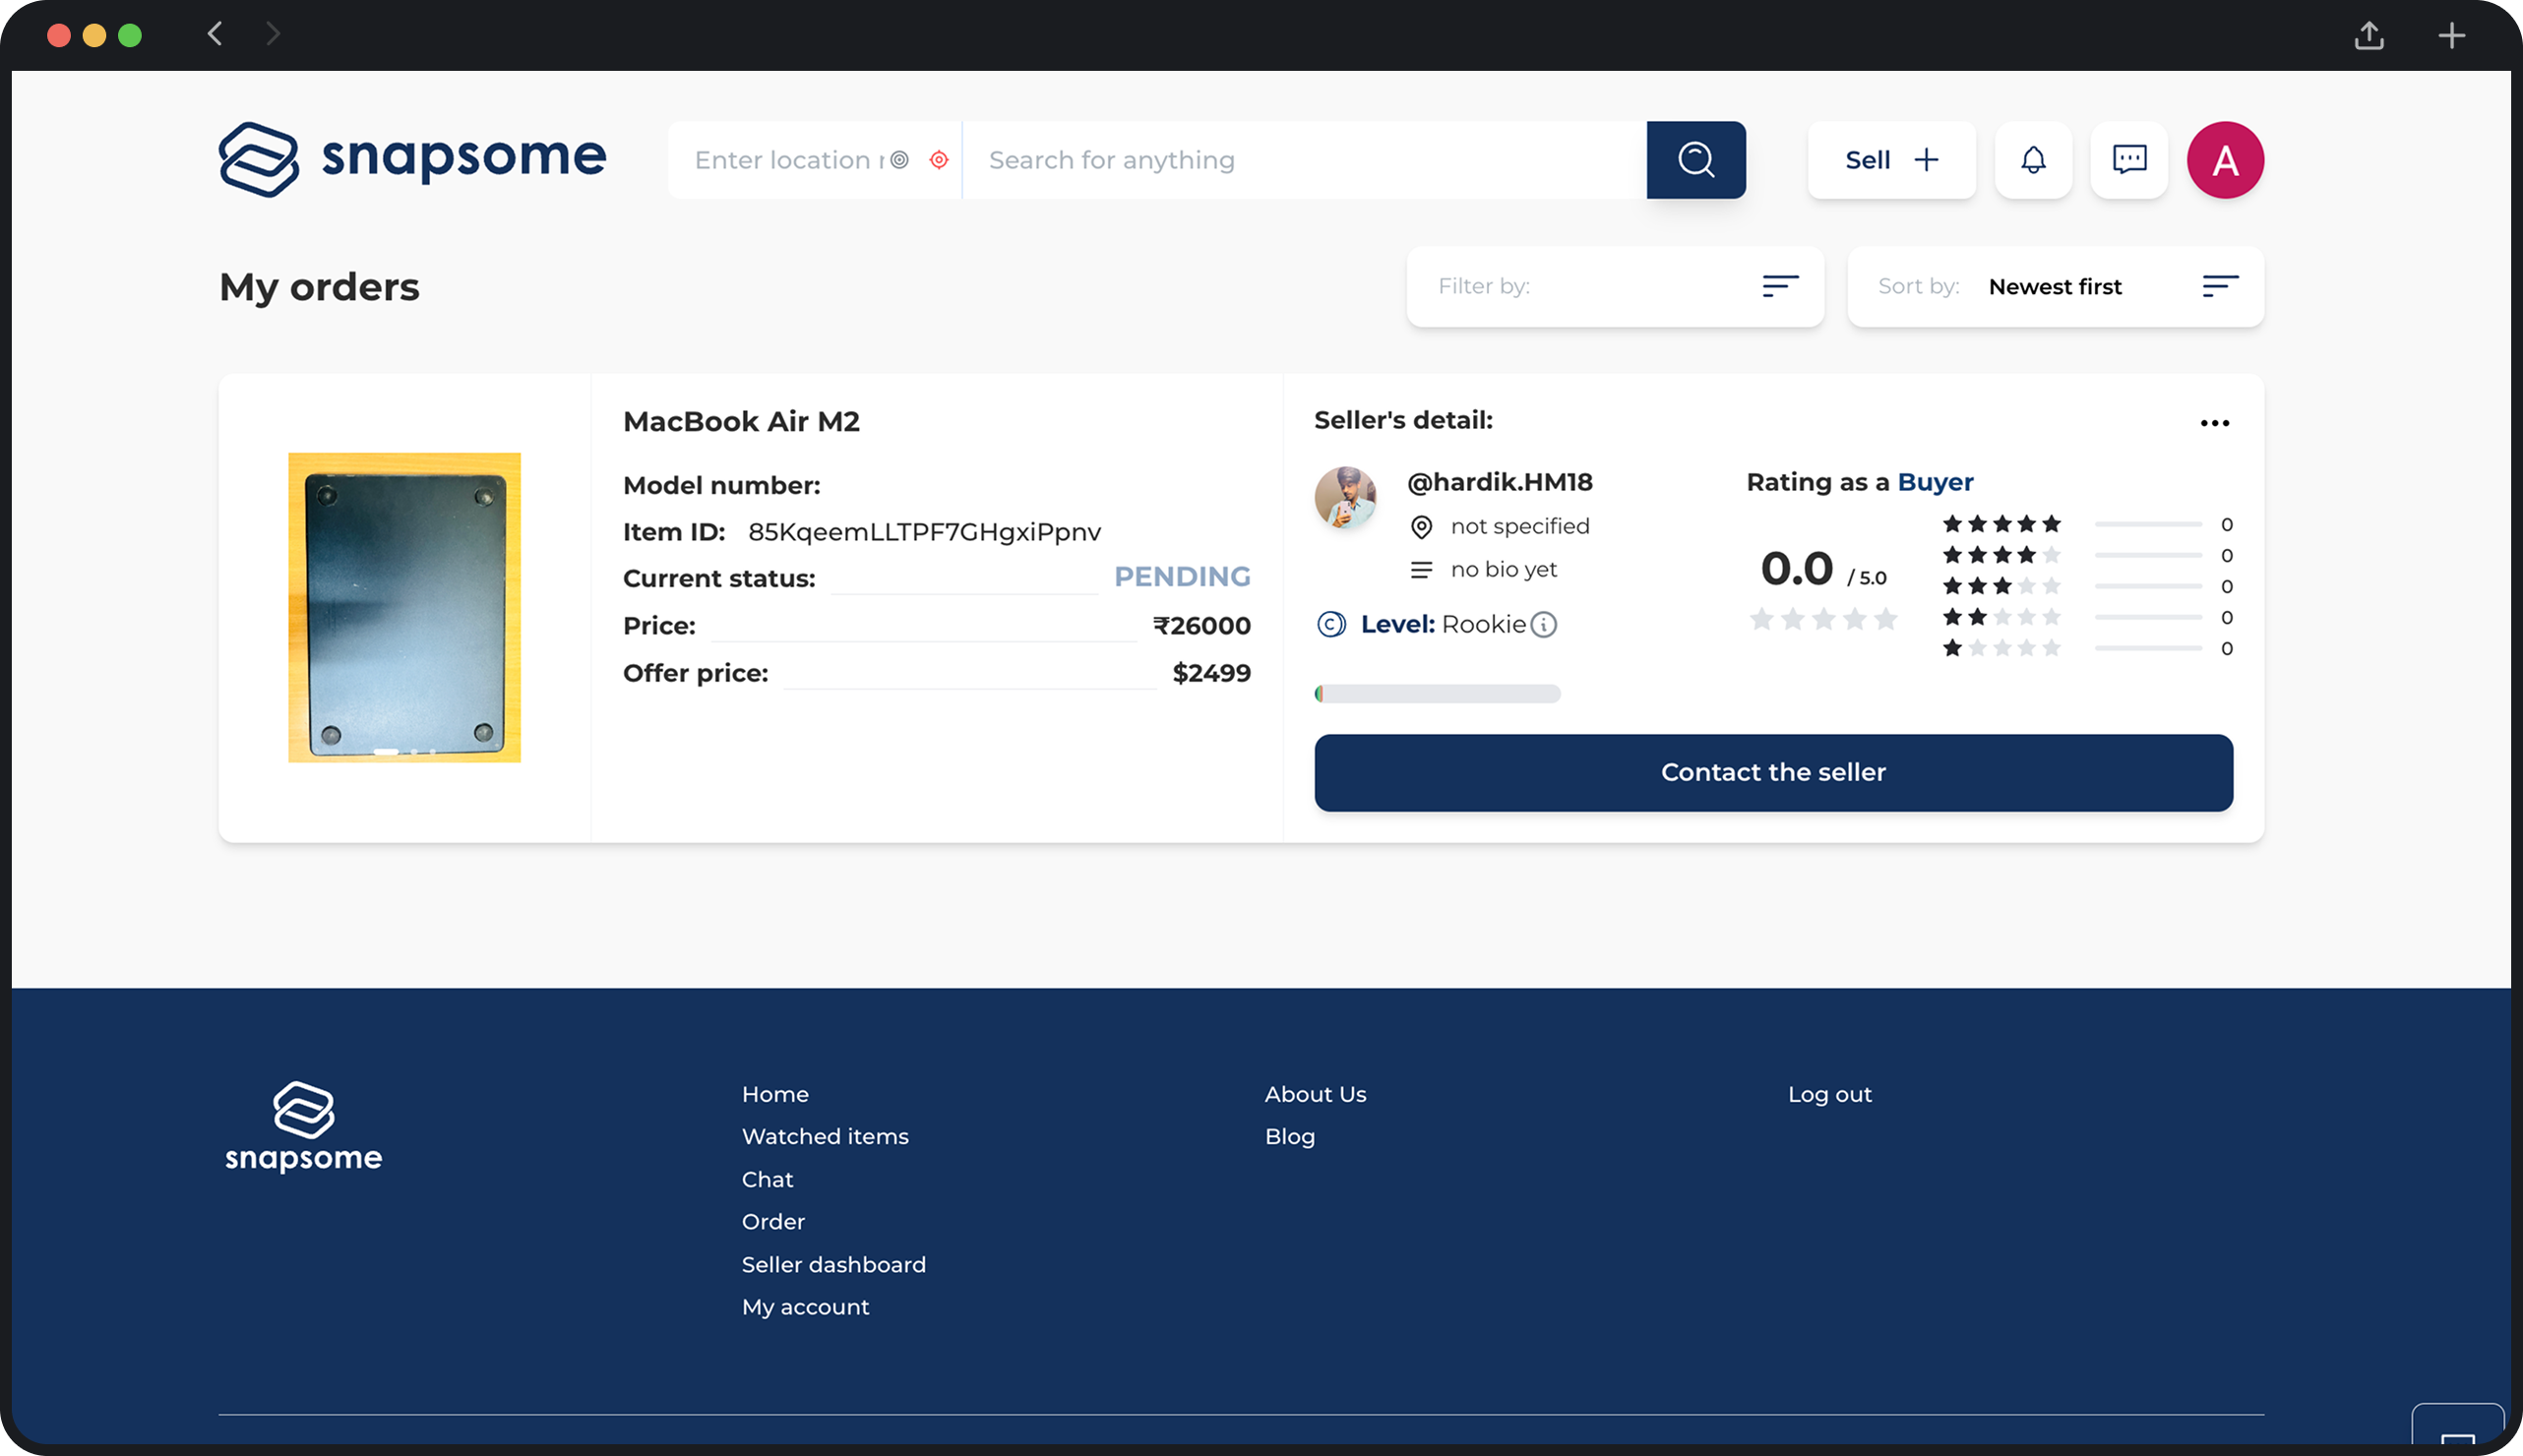Open the profile avatar 'A' menu

point(2225,160)
